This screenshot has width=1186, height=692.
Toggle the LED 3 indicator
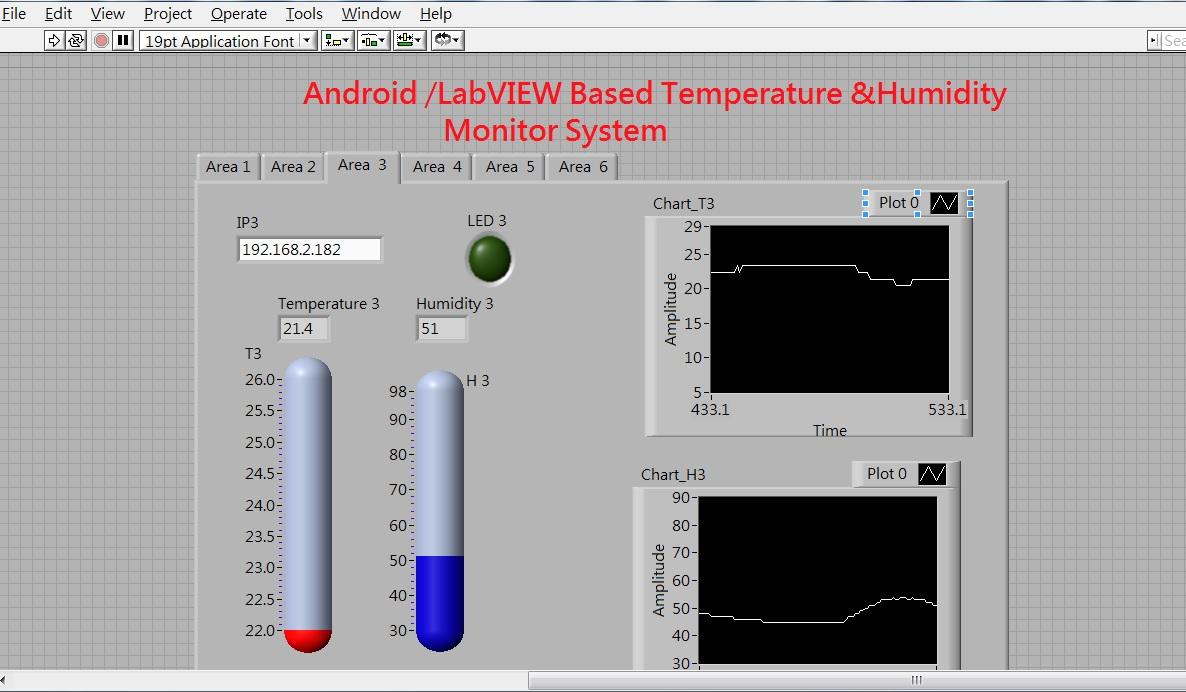pyautogui.click(x=489, y=259)
